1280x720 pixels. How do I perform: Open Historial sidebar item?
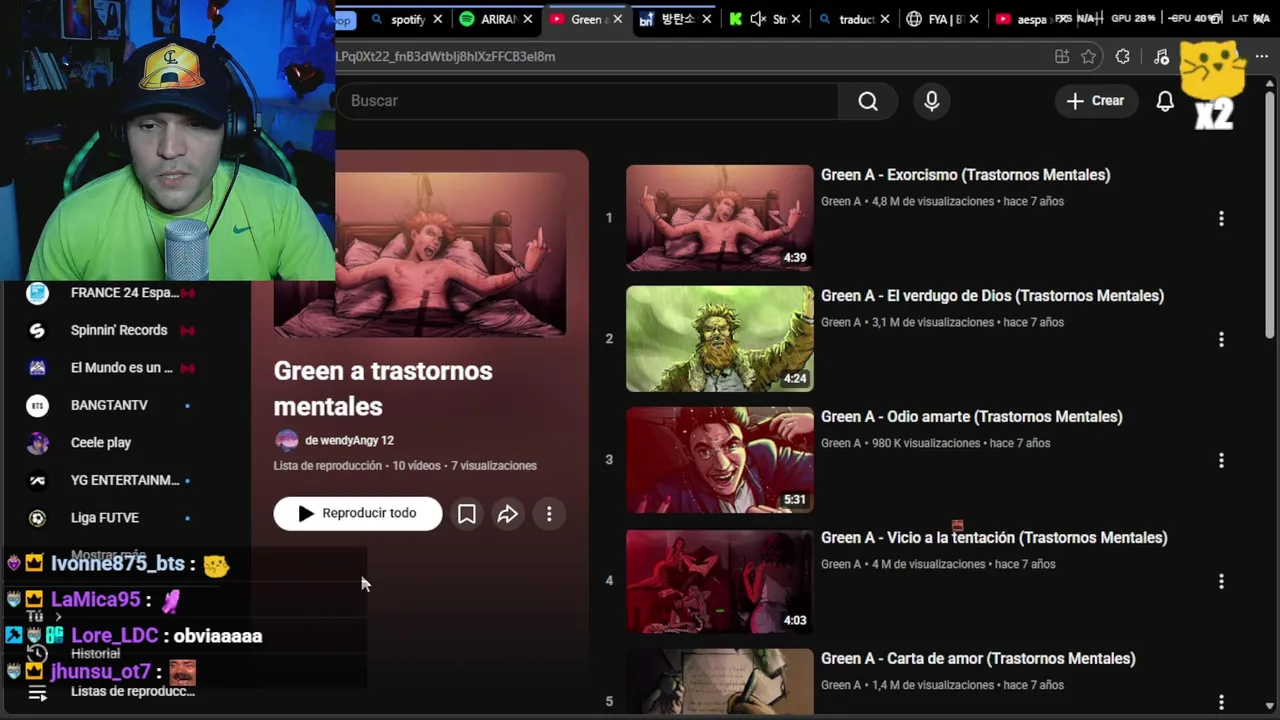point(95,654)
